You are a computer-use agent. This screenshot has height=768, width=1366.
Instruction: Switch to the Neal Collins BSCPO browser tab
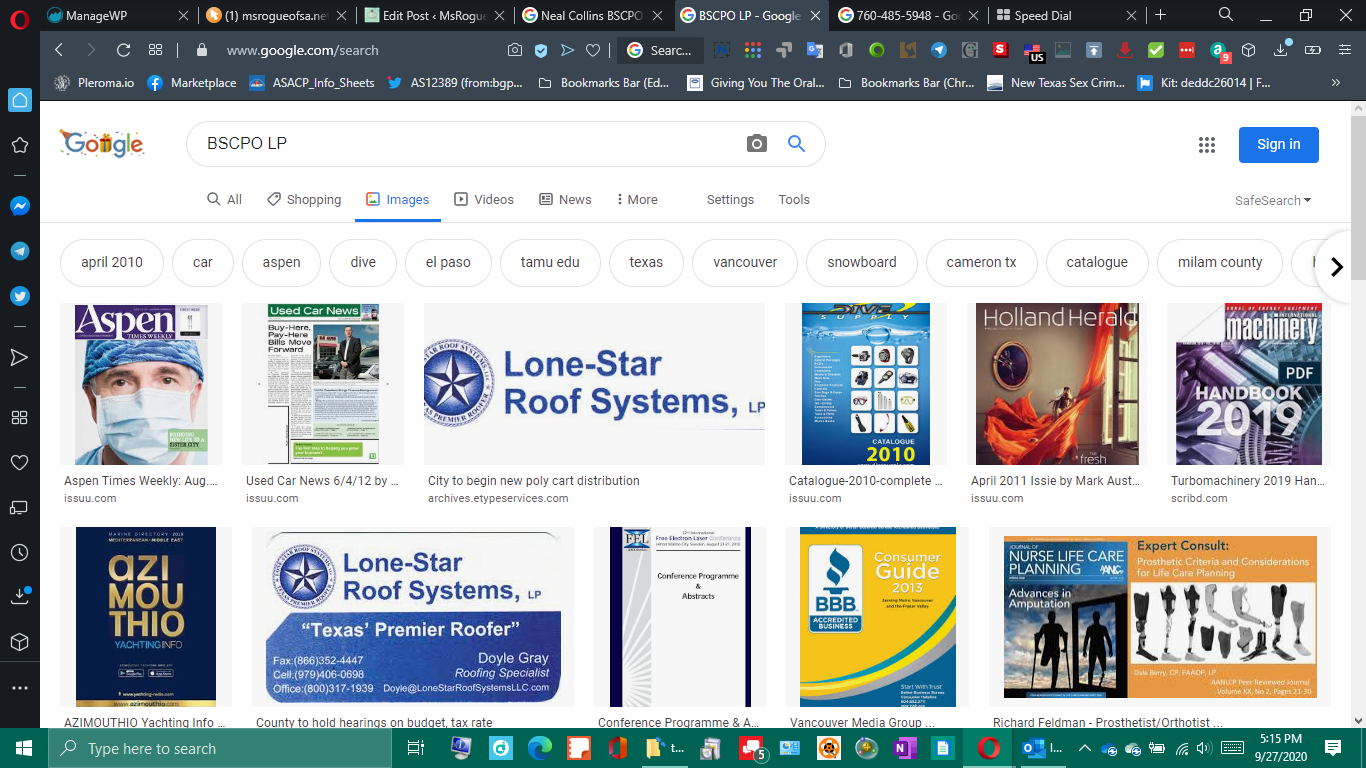[594, 15]
